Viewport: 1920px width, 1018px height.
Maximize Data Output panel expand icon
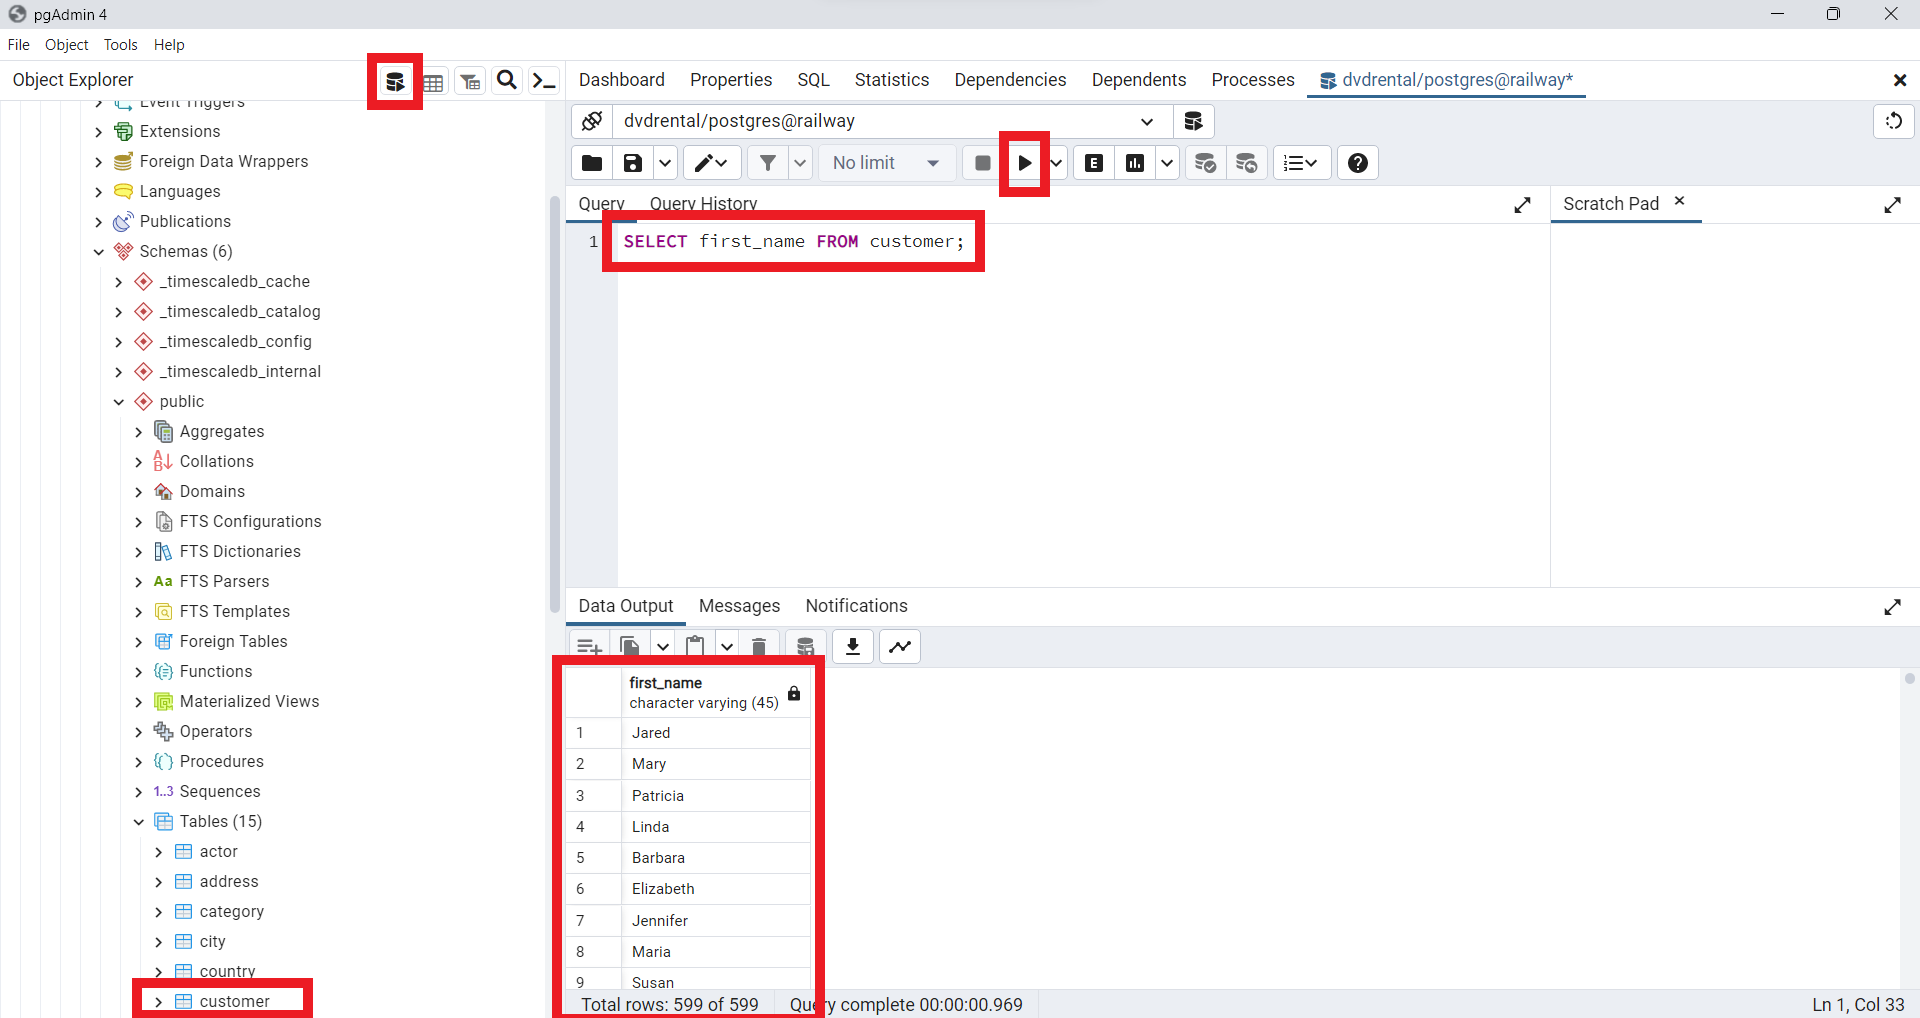[x=1892, y=607]
